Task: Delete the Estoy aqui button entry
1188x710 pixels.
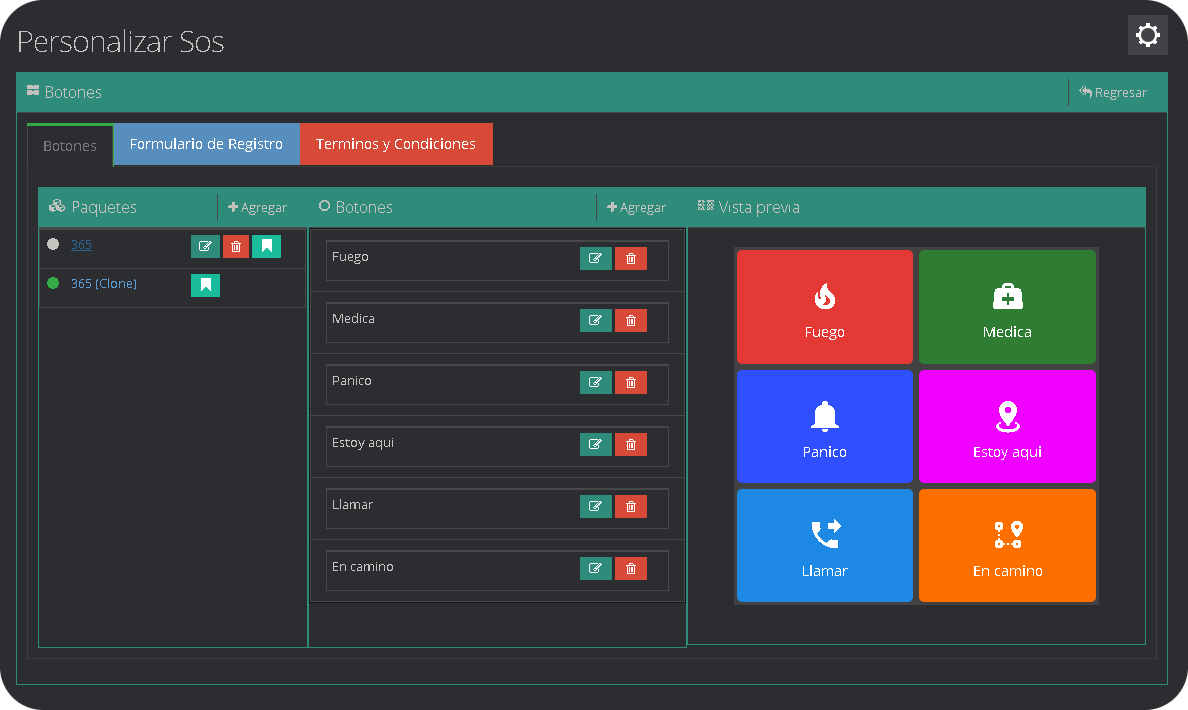Action: point(630,445)
